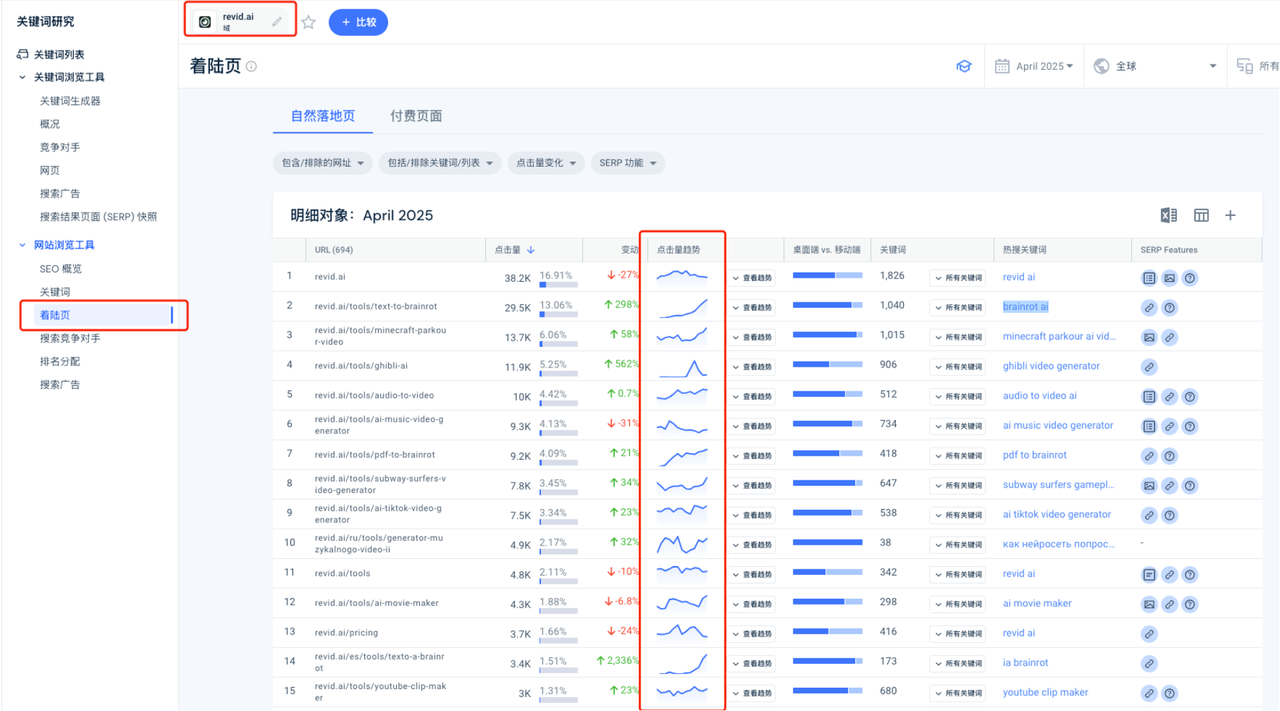Select 搜索竞争对手 in the sidebar

point(70,338)
